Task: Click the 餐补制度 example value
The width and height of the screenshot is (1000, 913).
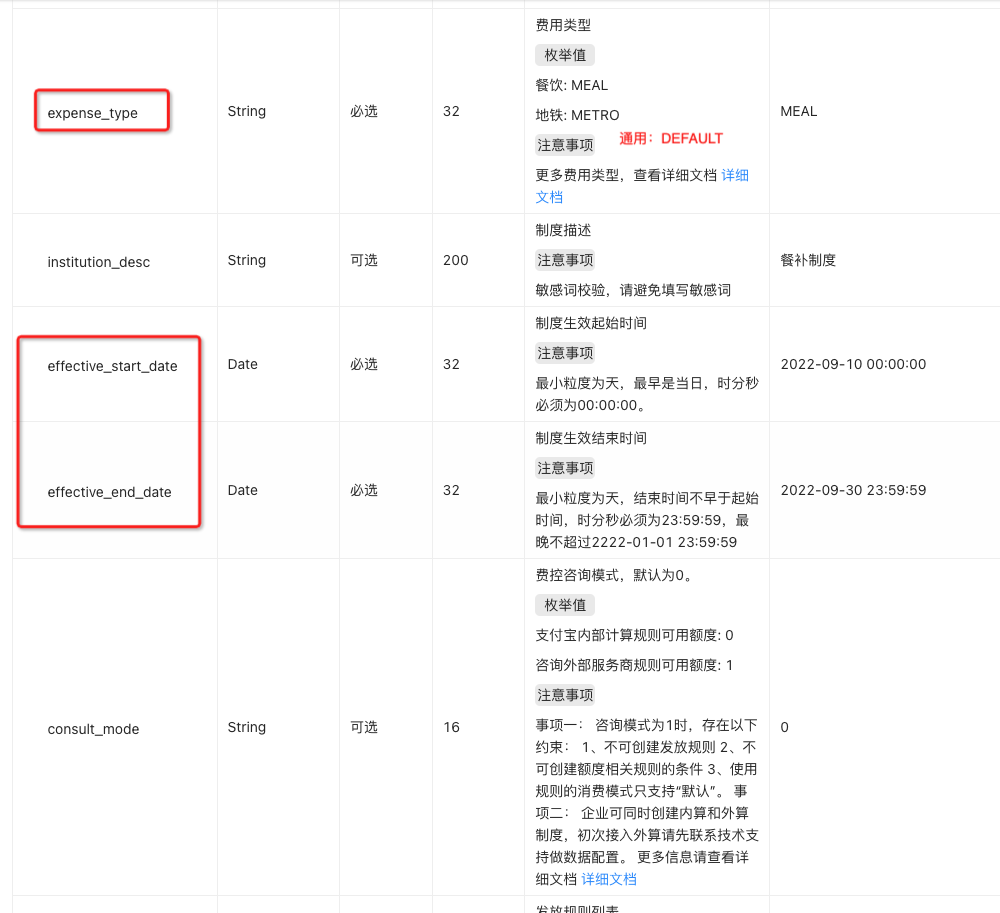Action: (x=808, y=260)
